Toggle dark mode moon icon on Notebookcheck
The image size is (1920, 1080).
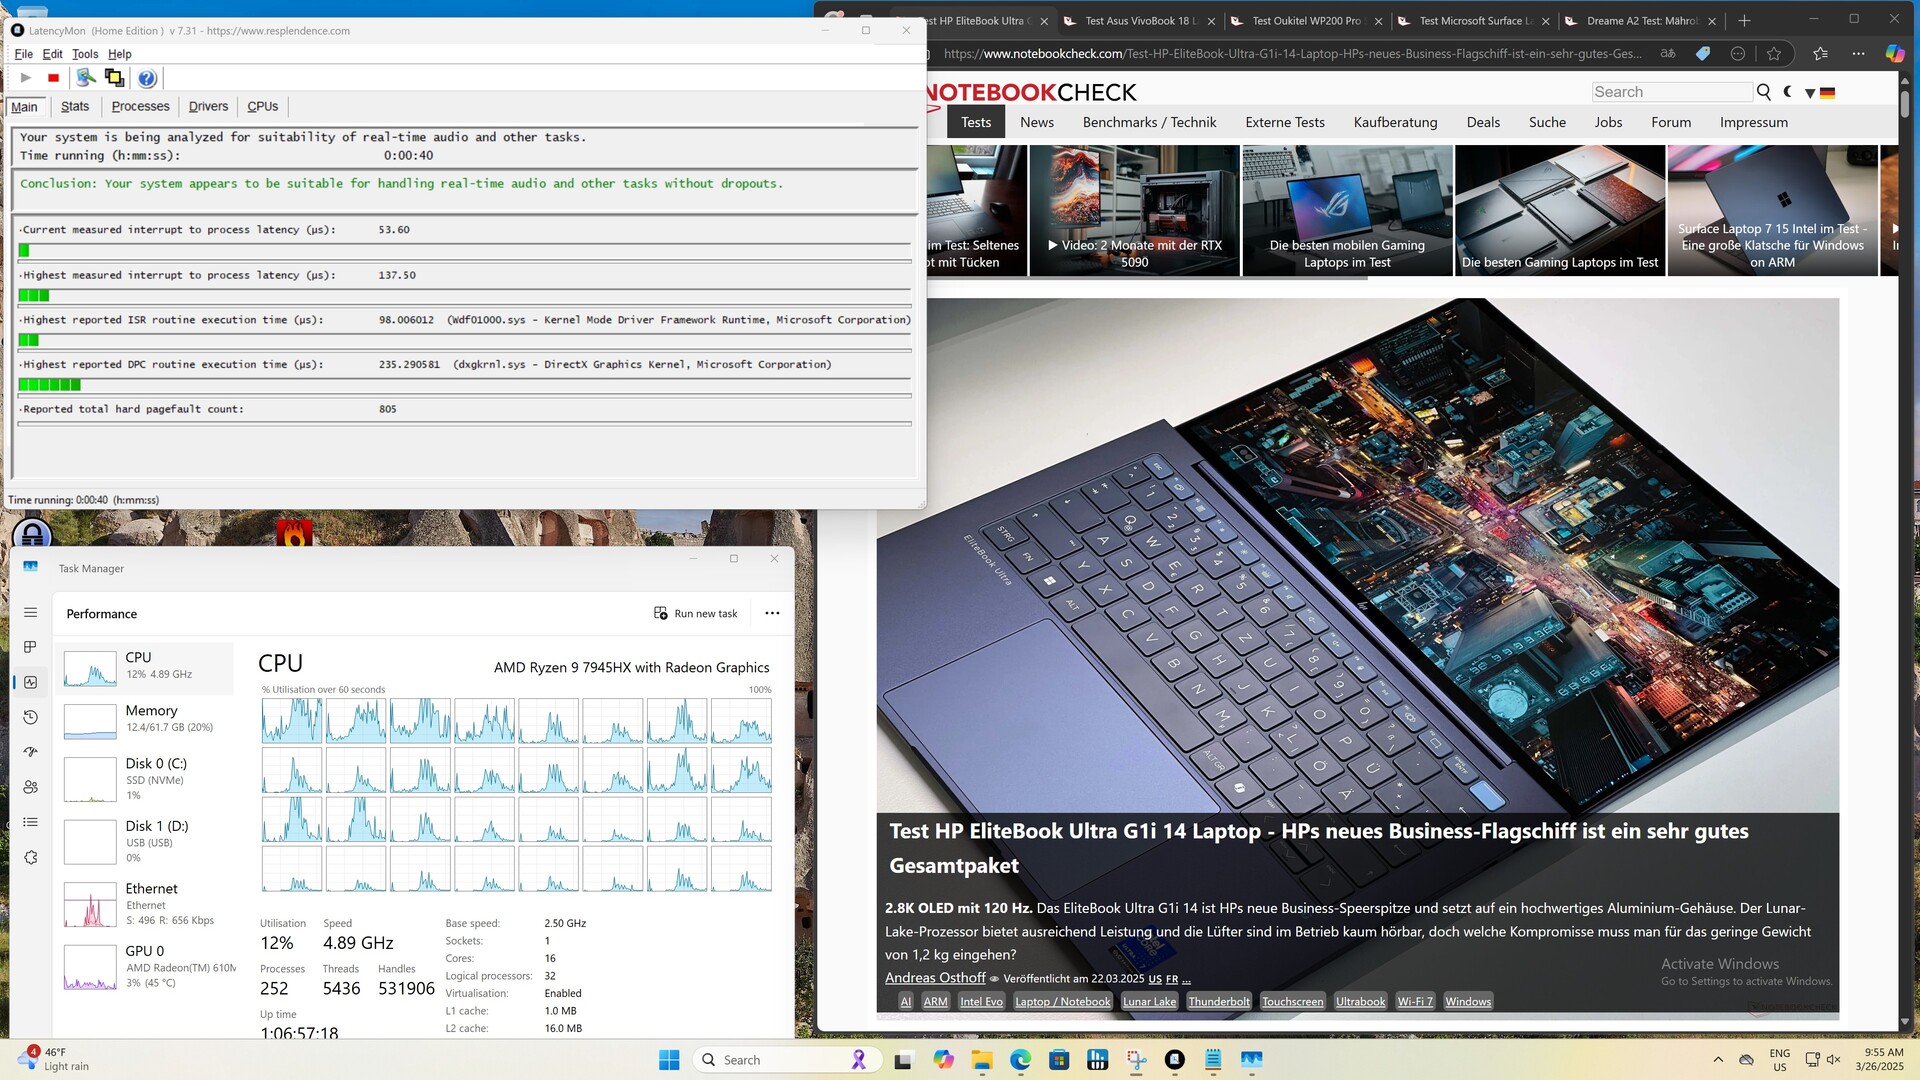point(1788,92)
